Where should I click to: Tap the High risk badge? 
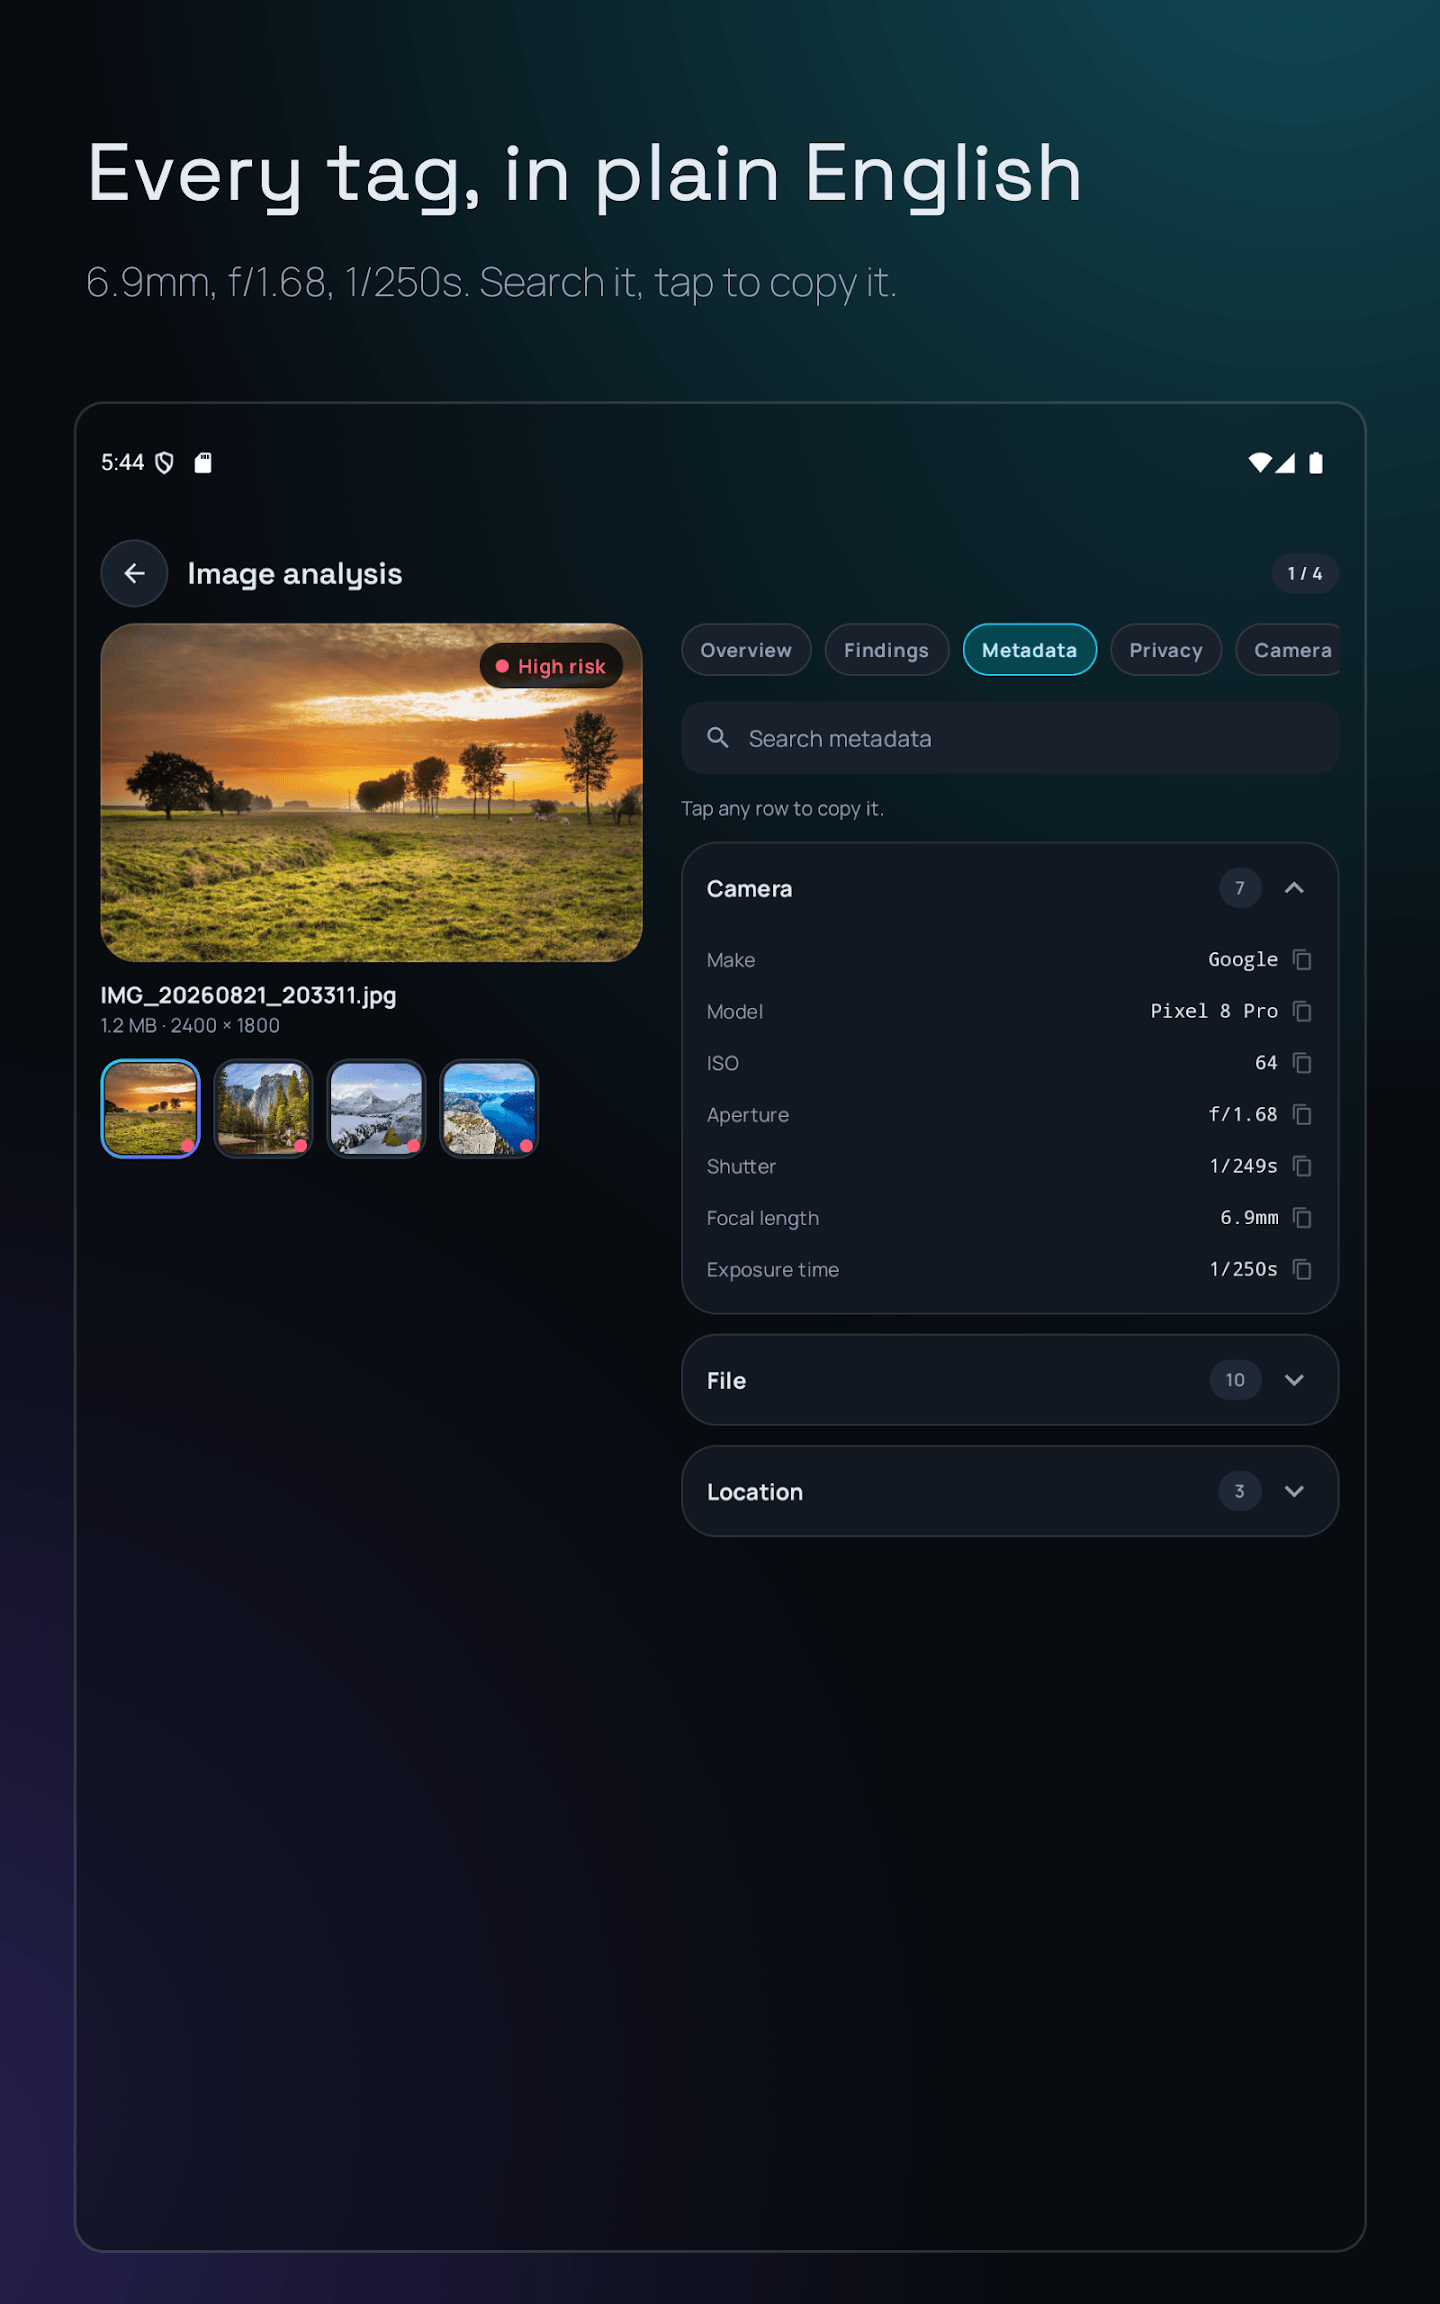551,666
